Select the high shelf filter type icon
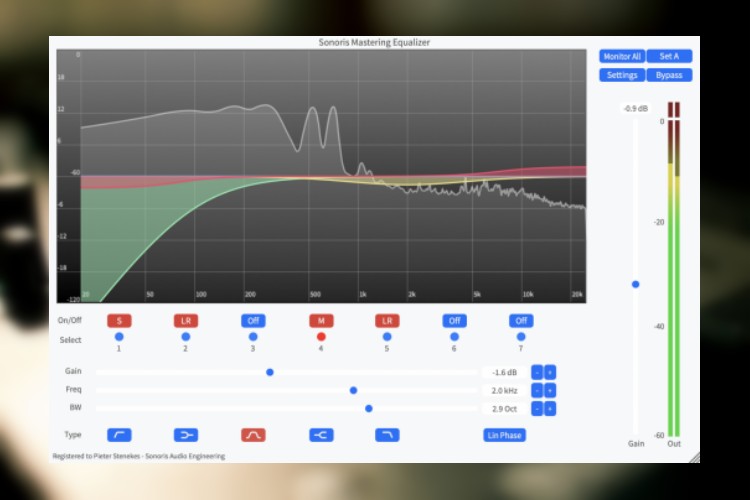Screen dimensions: 750x500 pos(321,435)
